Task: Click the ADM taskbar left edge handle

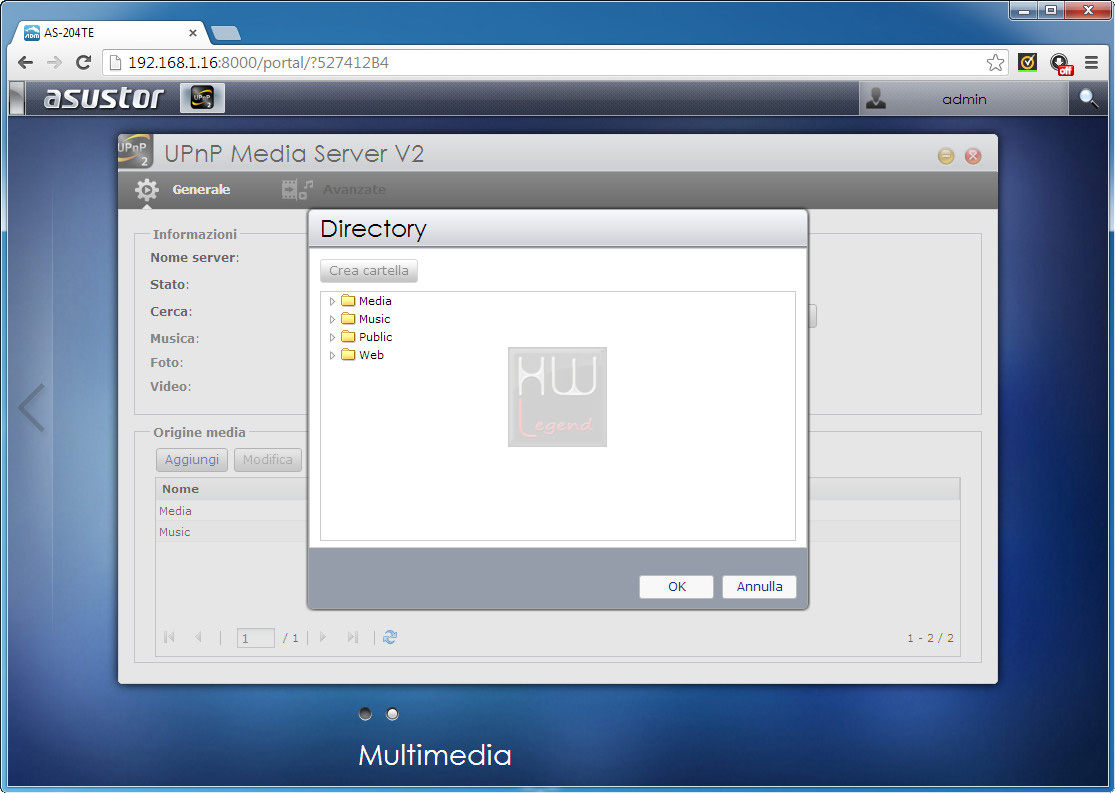Action: click(x=17, y=98)
